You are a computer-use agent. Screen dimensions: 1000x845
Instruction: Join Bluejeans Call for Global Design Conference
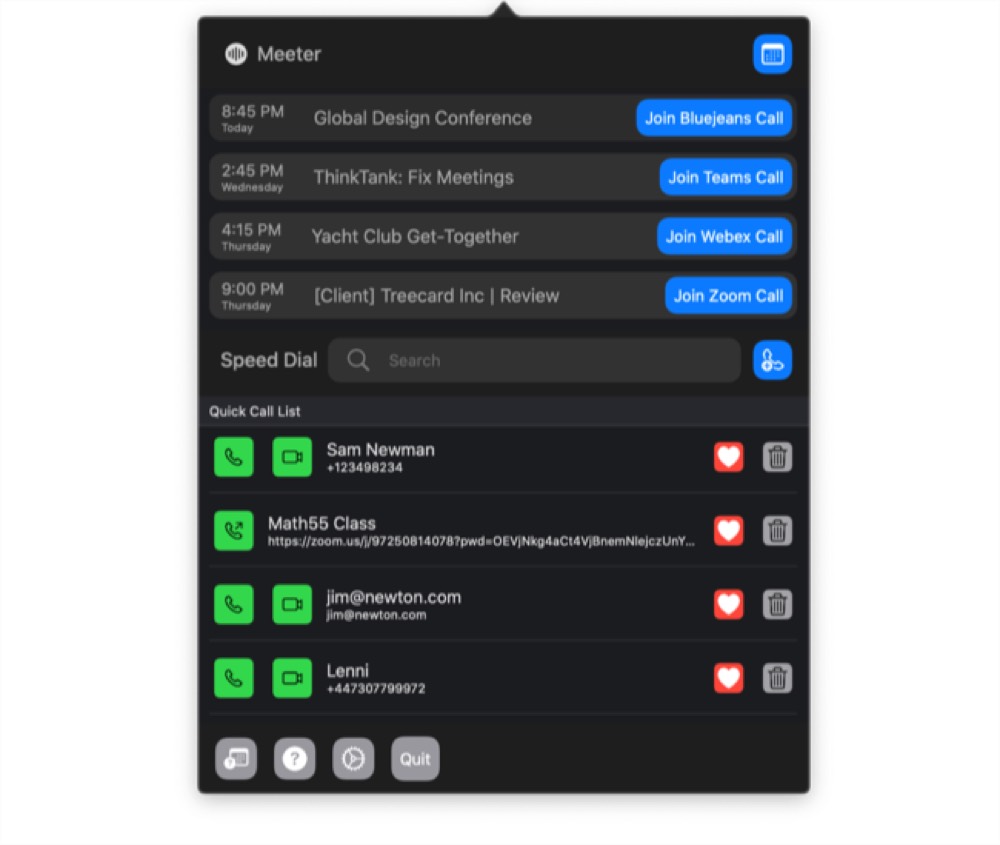(714, 118)
